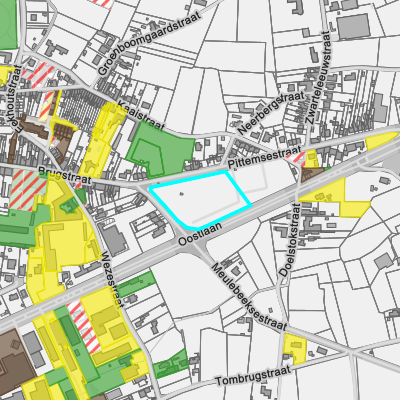Viewport: 400px width, 400px height.
Task: Click the Oostlaan street label
Action: pos(200,234)
